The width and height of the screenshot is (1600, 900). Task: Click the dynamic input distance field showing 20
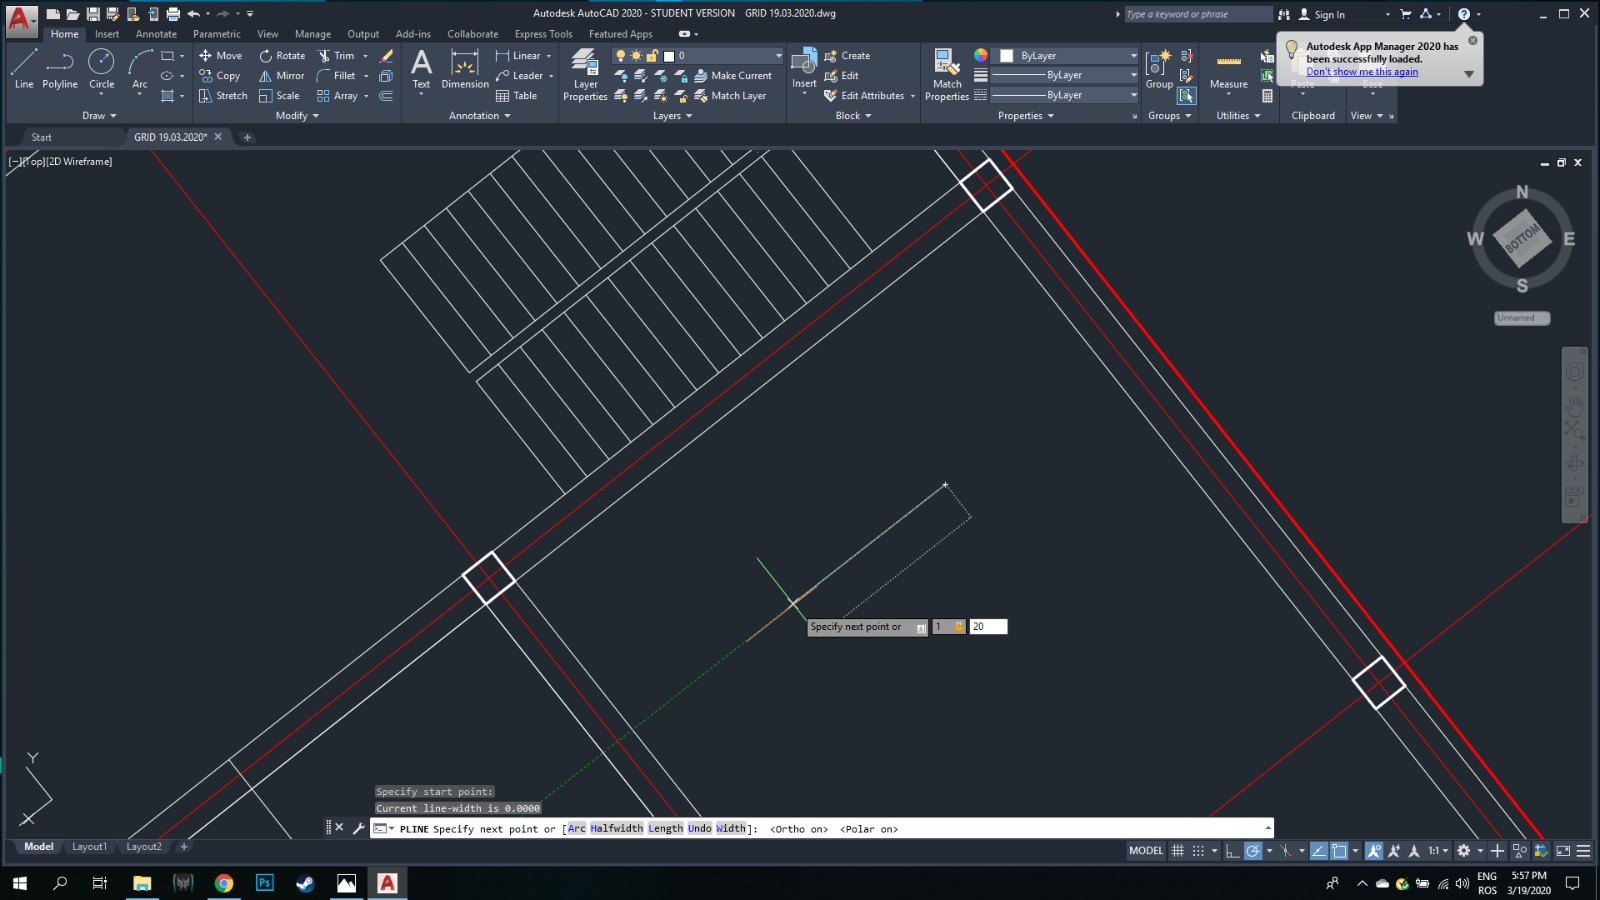[x=988, y=626]
